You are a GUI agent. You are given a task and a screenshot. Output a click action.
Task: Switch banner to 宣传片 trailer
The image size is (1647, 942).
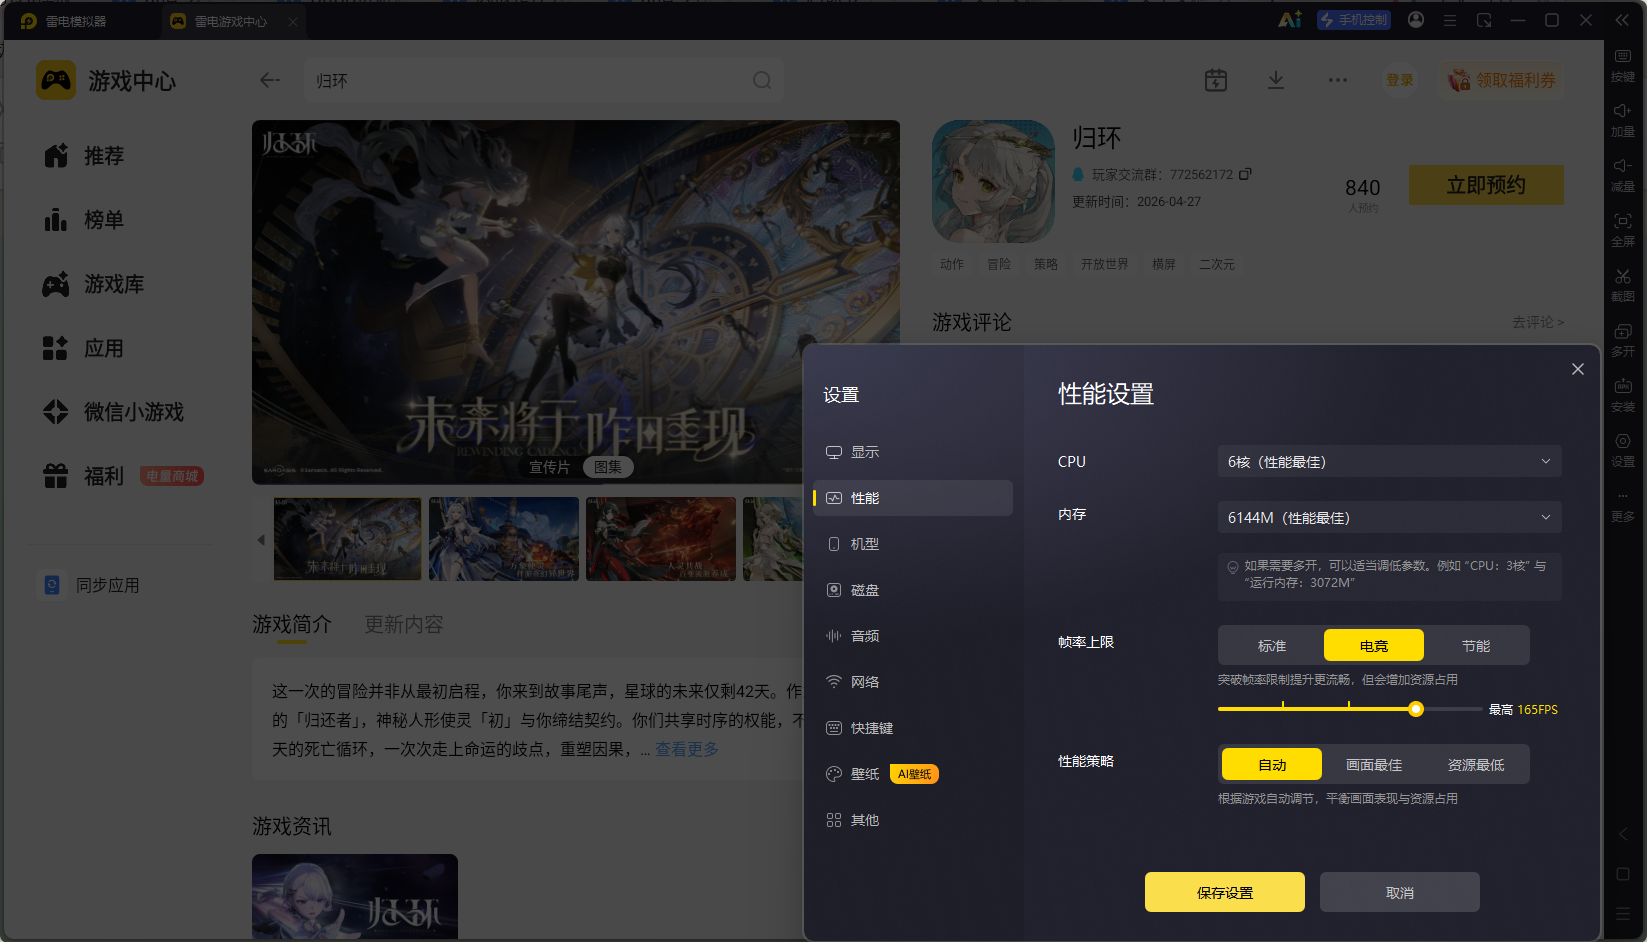549,467
